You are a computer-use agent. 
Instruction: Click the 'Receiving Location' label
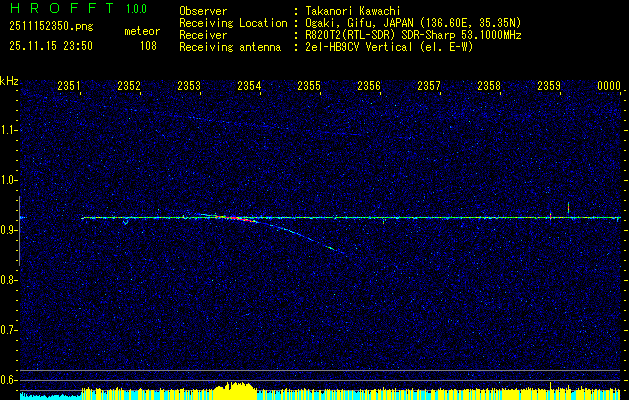pos(233,23)
